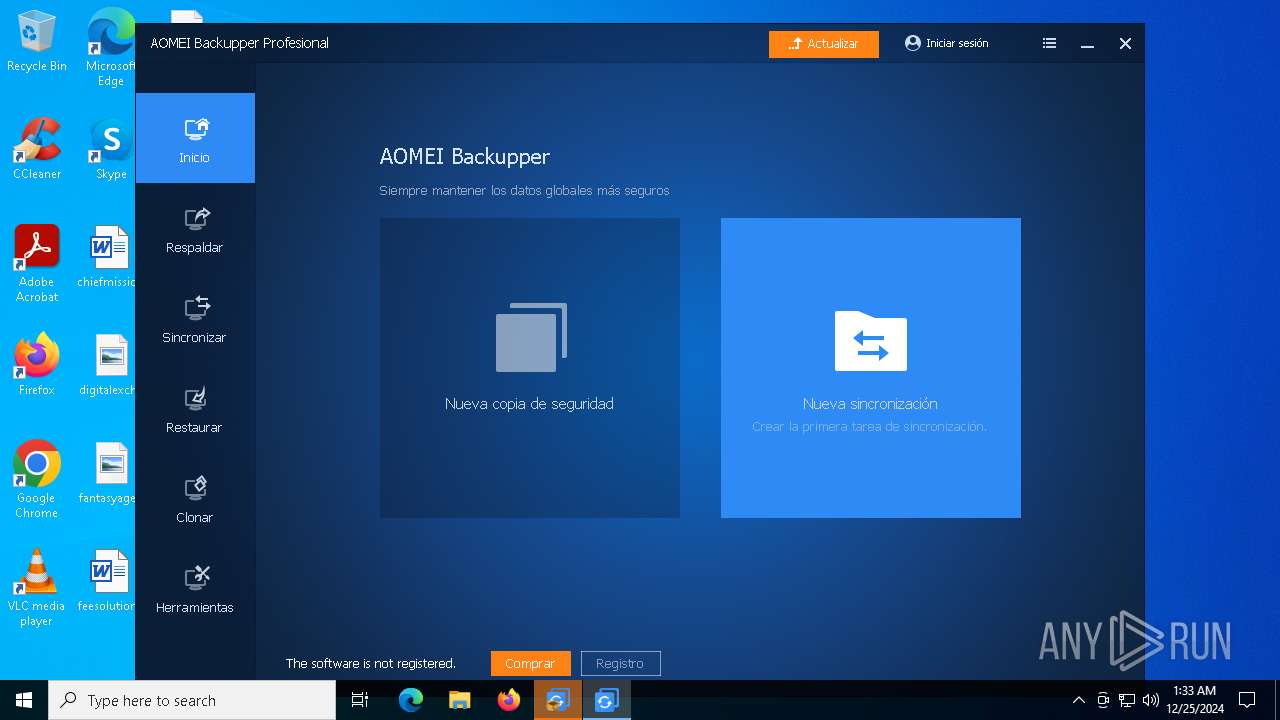Open Microsoft Edge from the taskbar
The image size is (1280, 720).
click(x=411, y=700)
